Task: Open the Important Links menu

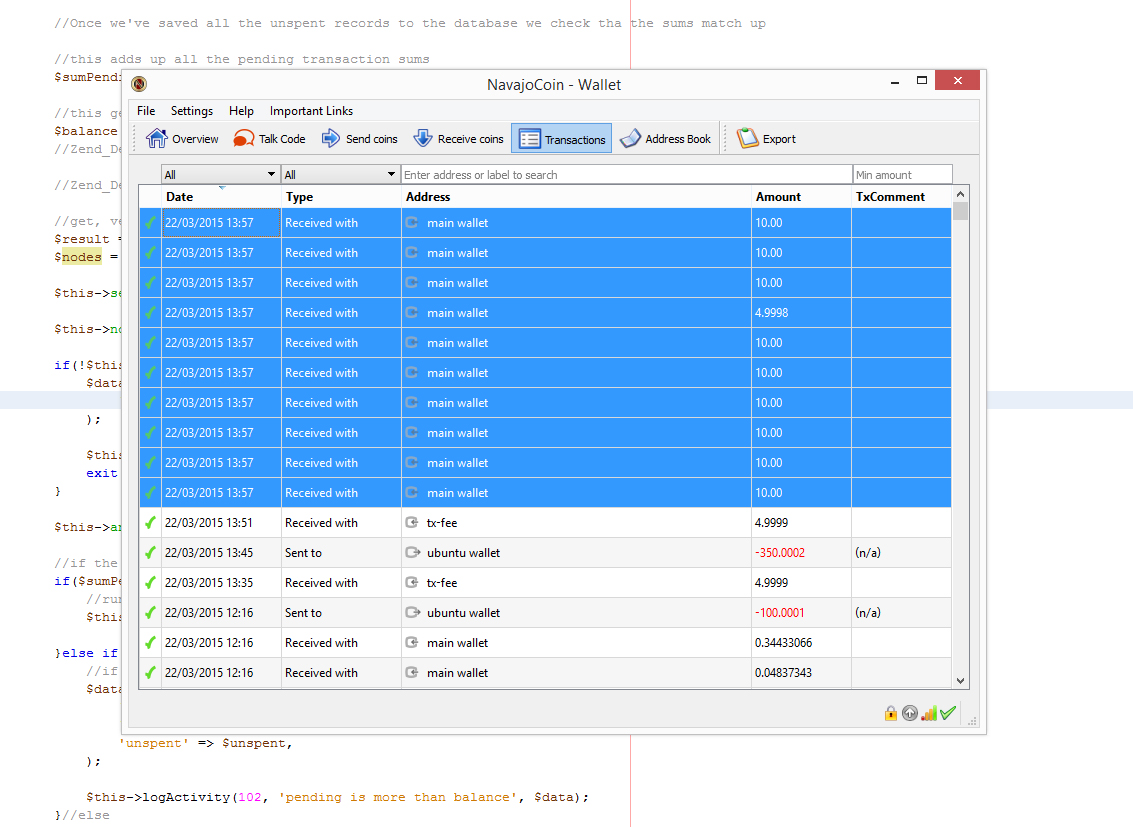Action: [x=311, y=111]
